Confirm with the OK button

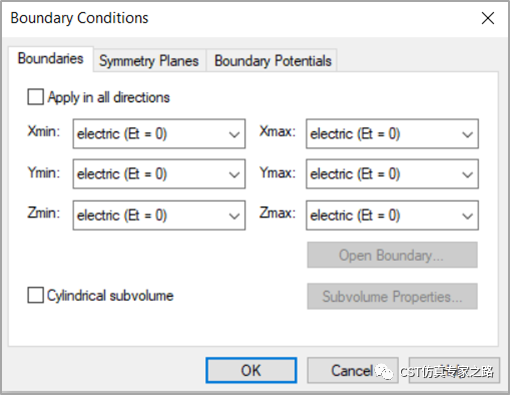tap(251, 370)
